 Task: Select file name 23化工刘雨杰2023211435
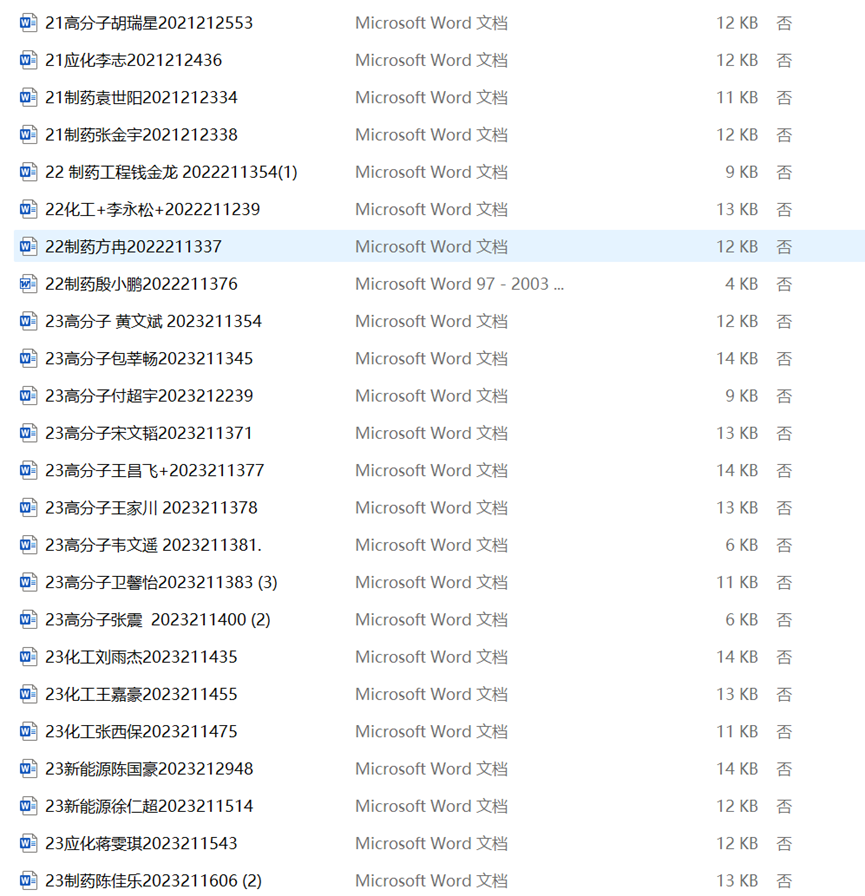coord(141,657)
